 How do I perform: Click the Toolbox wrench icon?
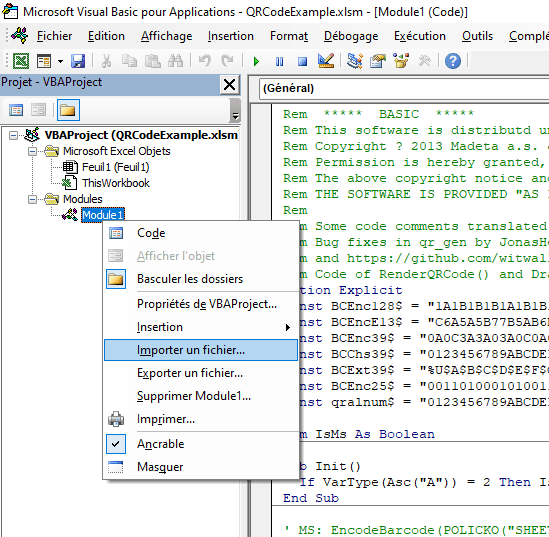pyautogui.click(x=424, y=61)
